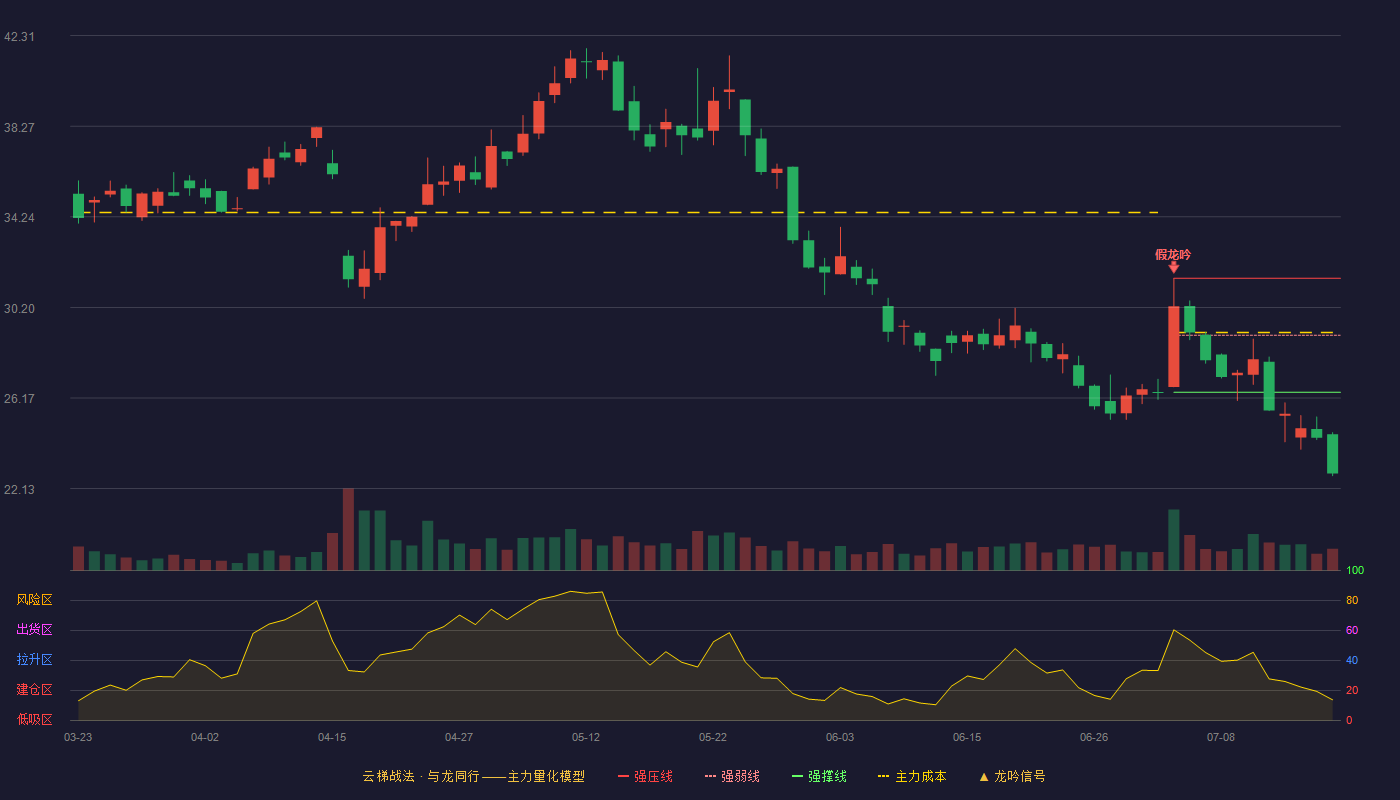Screen dimensions: 1400x800
Task: Click the red down-arrow under 假龙吟
Action: pyautogui.click(x=1173, y=268)
